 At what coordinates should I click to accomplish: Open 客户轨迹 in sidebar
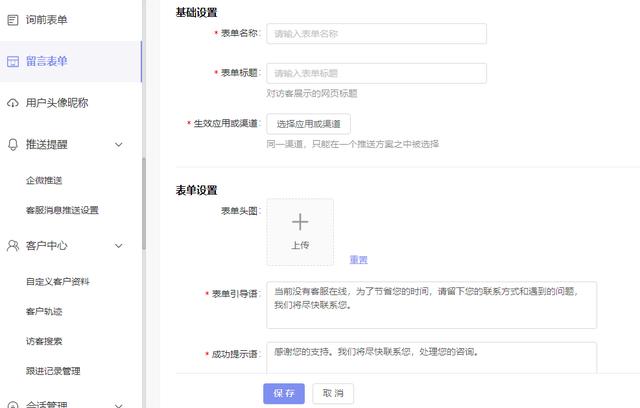point(44,312)
